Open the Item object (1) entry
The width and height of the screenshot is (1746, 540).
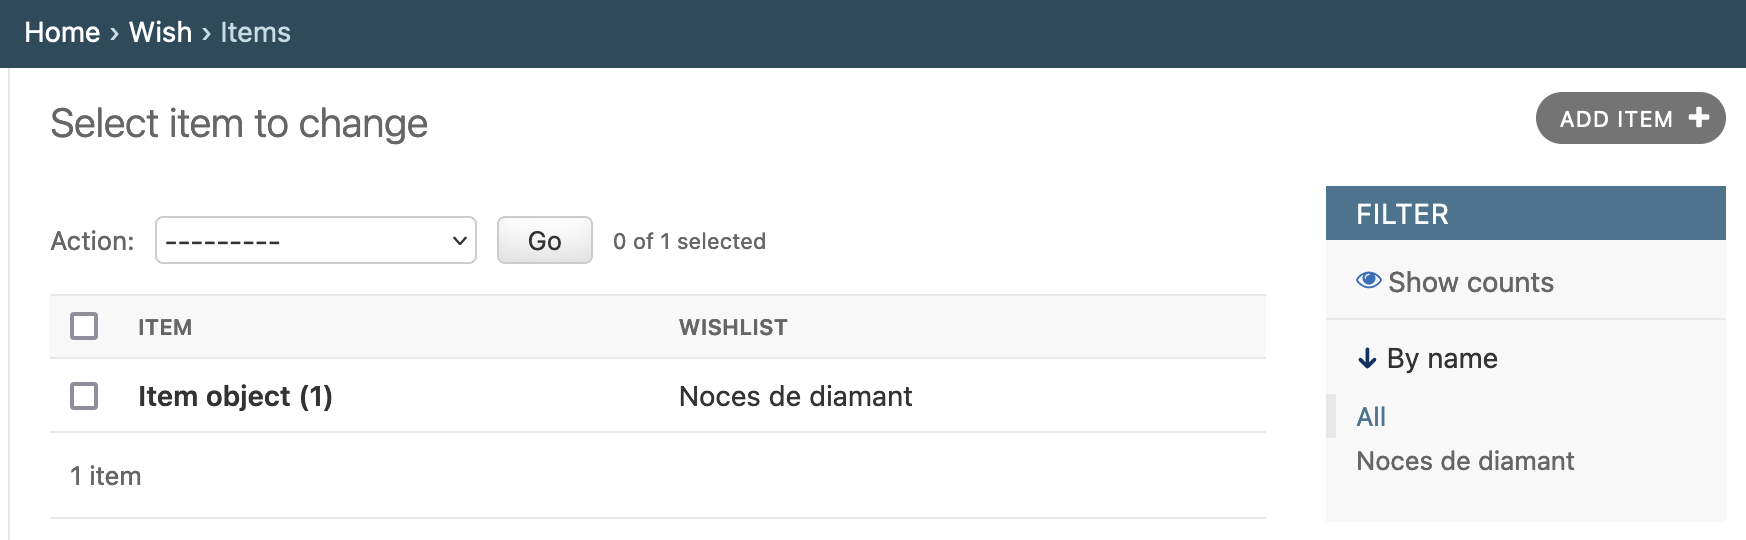235,396
